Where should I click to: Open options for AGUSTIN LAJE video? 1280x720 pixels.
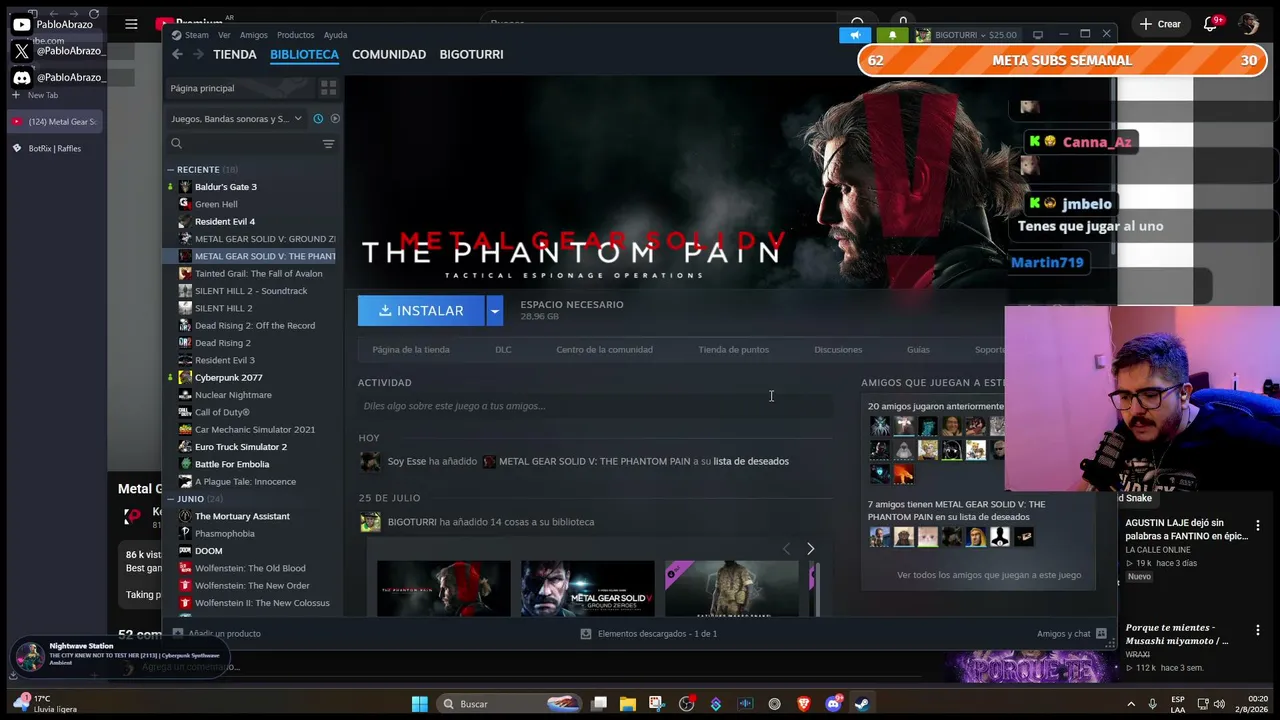coord(1258,524)
